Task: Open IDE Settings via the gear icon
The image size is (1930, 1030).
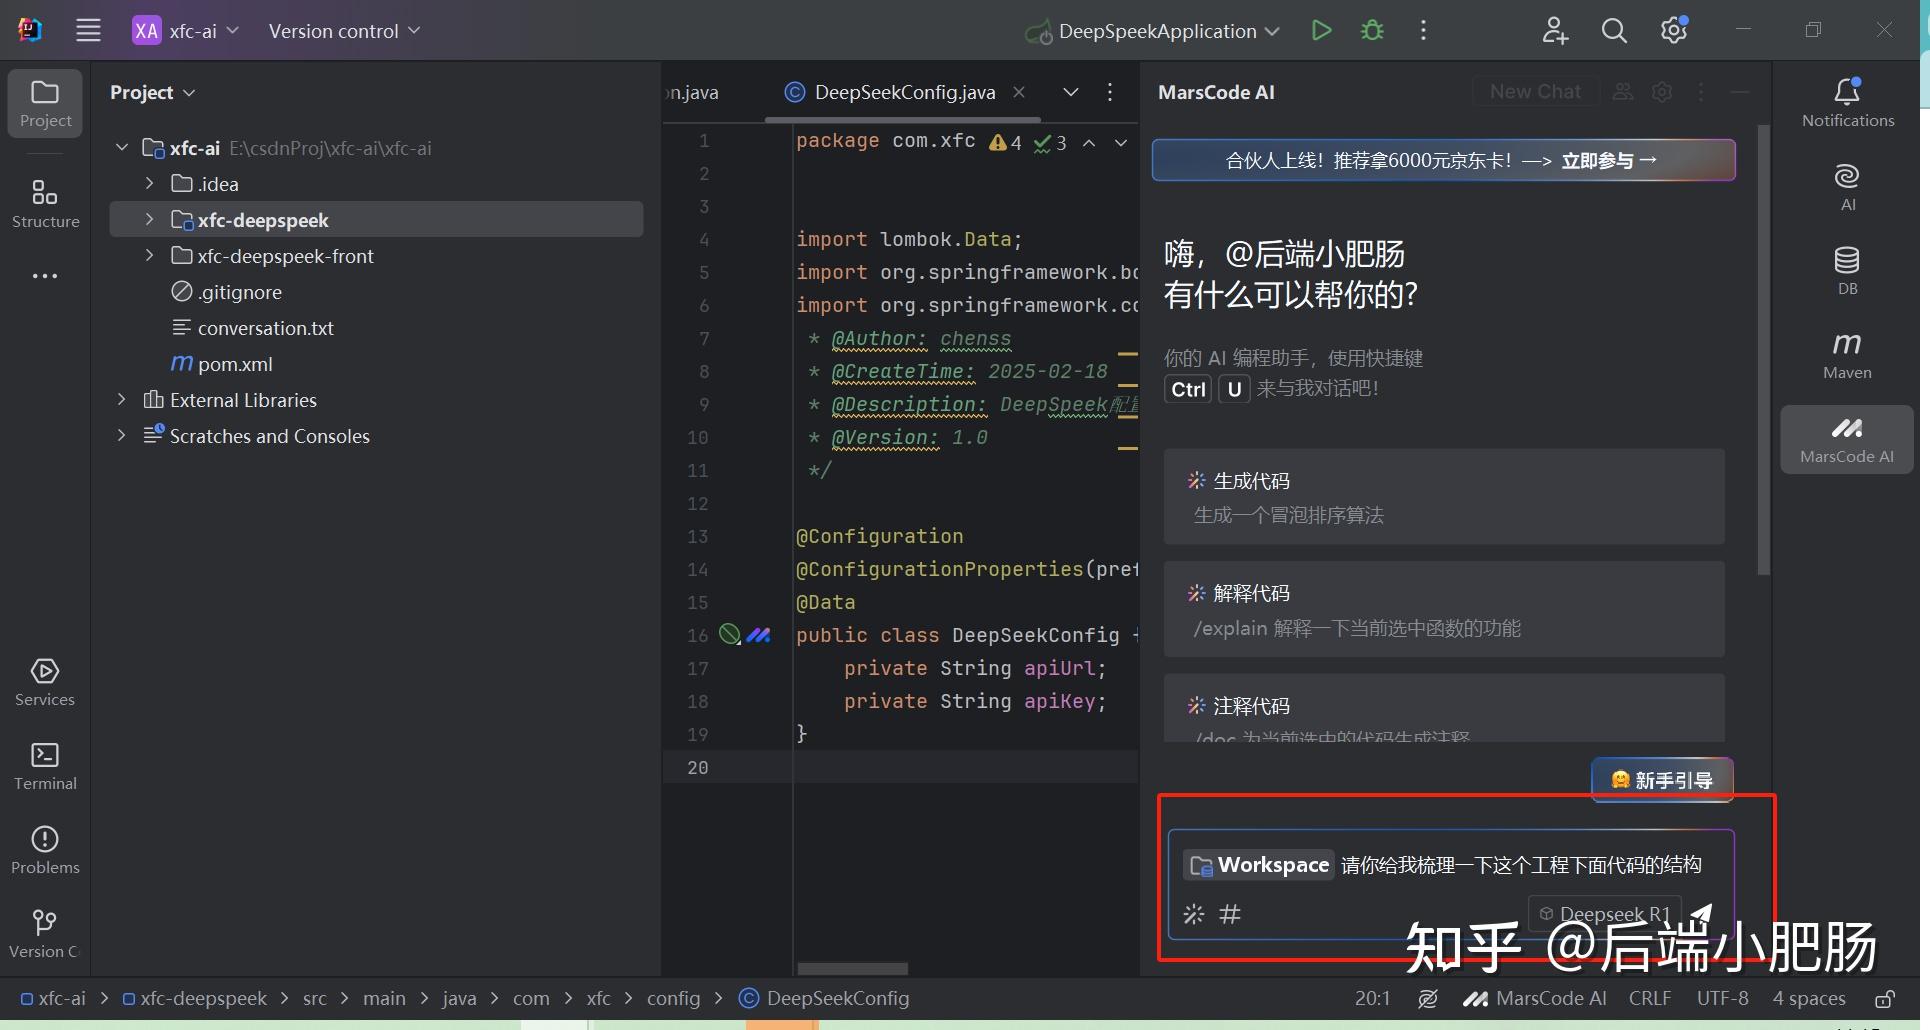Action: pos(1673,30)
